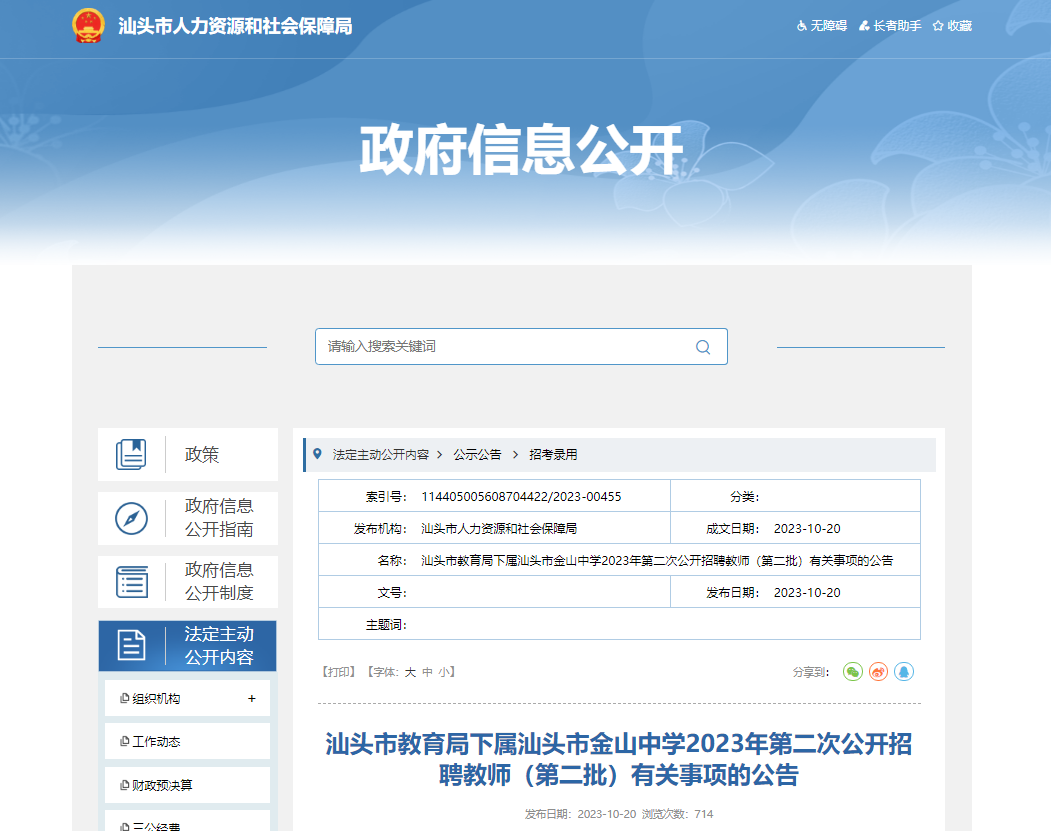Image resolution: width=1051 pixels, height=831 pixels.
Task: Share the article to WeChat
Action: (x=852, y=672)
